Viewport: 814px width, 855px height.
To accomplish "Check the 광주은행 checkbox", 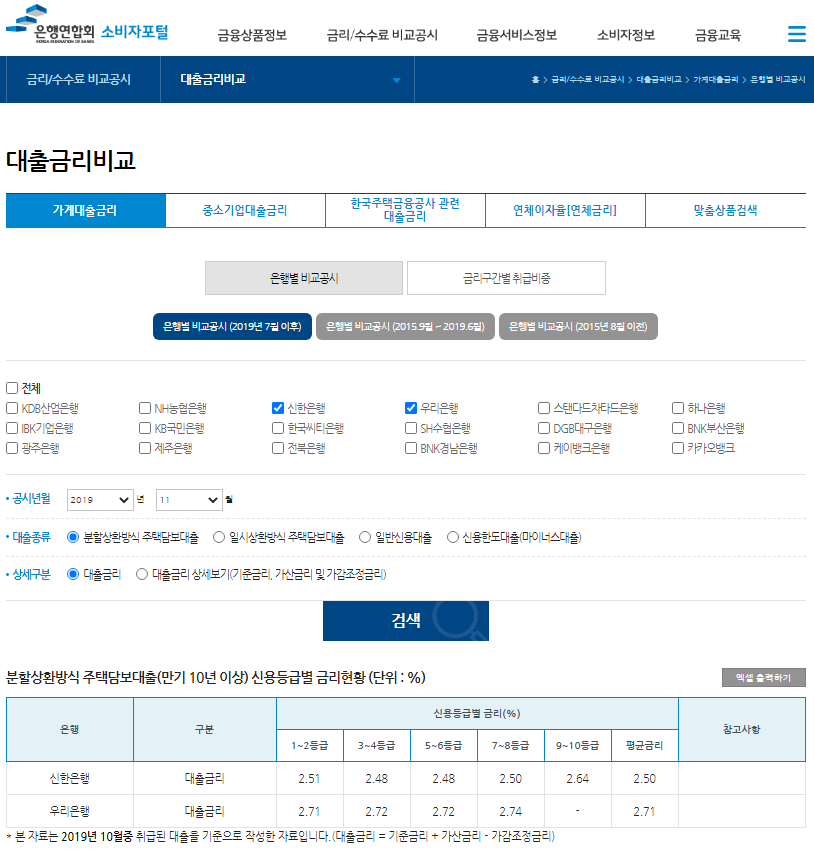I will 12,448.
